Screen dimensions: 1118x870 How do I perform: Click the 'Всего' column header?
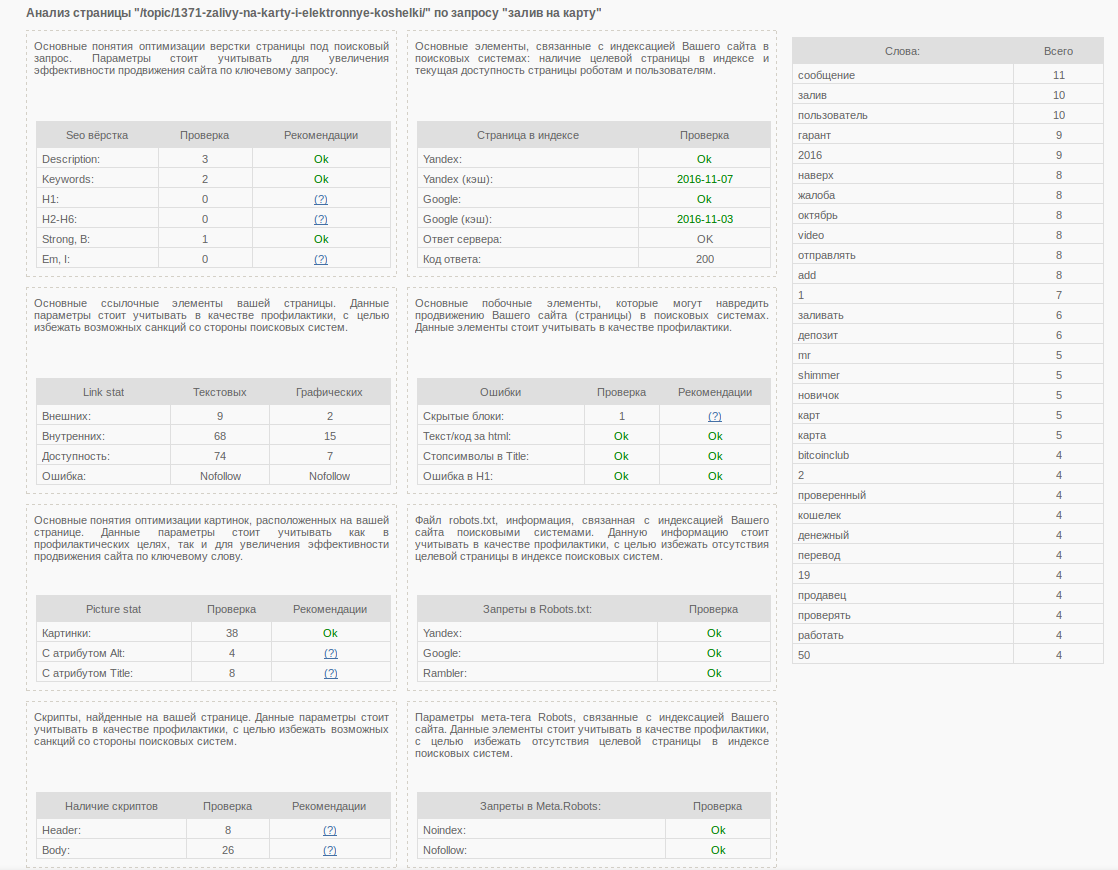(1058, 51)
